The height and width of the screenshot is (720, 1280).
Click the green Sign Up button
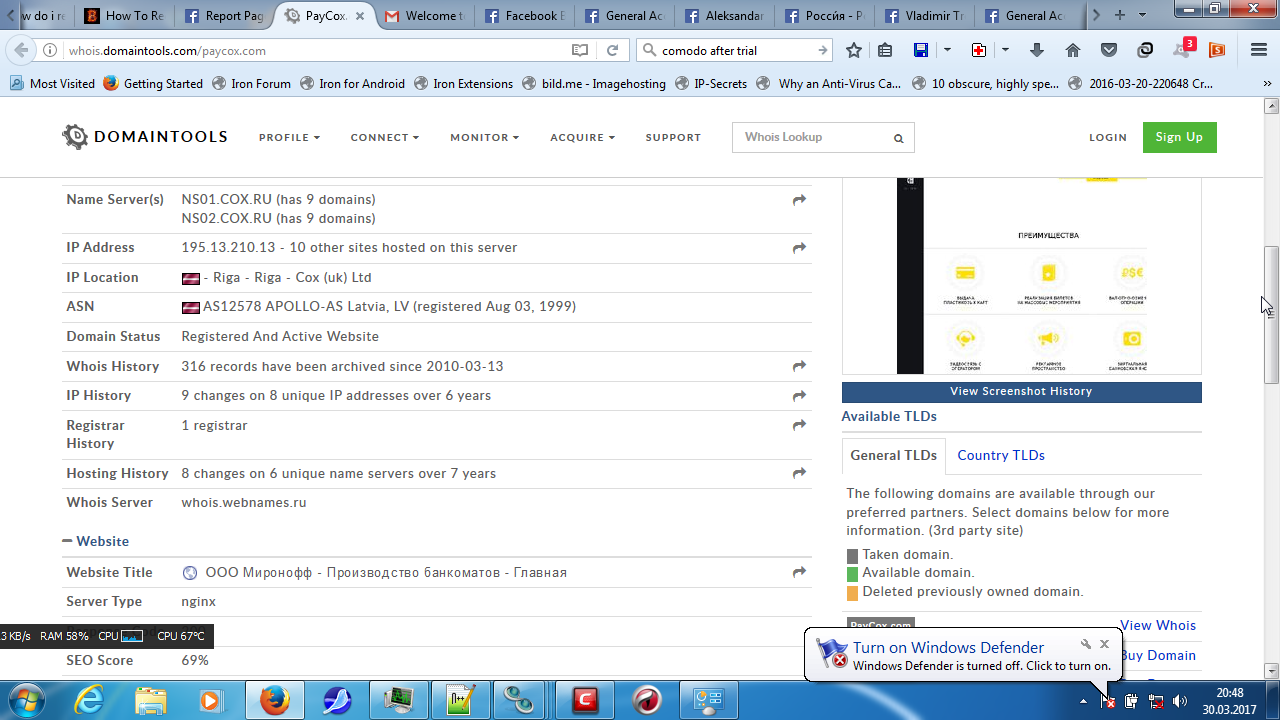[x=1179, y=137]
